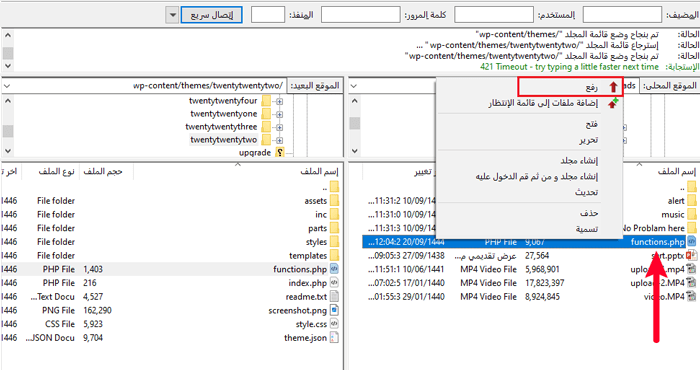Expand the twentytwentyone tree node

point(279,114)
